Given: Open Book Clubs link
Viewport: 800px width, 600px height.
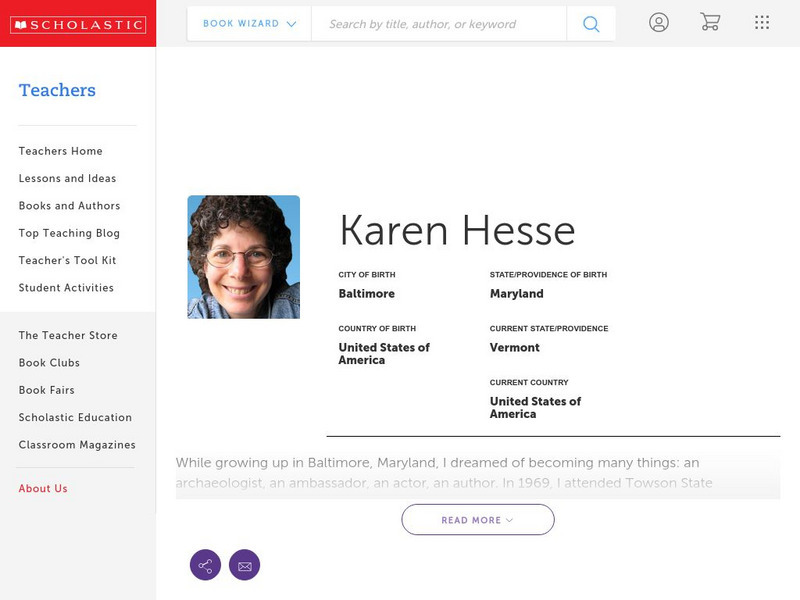Looking at the screenshot, I should pos(49,363).
